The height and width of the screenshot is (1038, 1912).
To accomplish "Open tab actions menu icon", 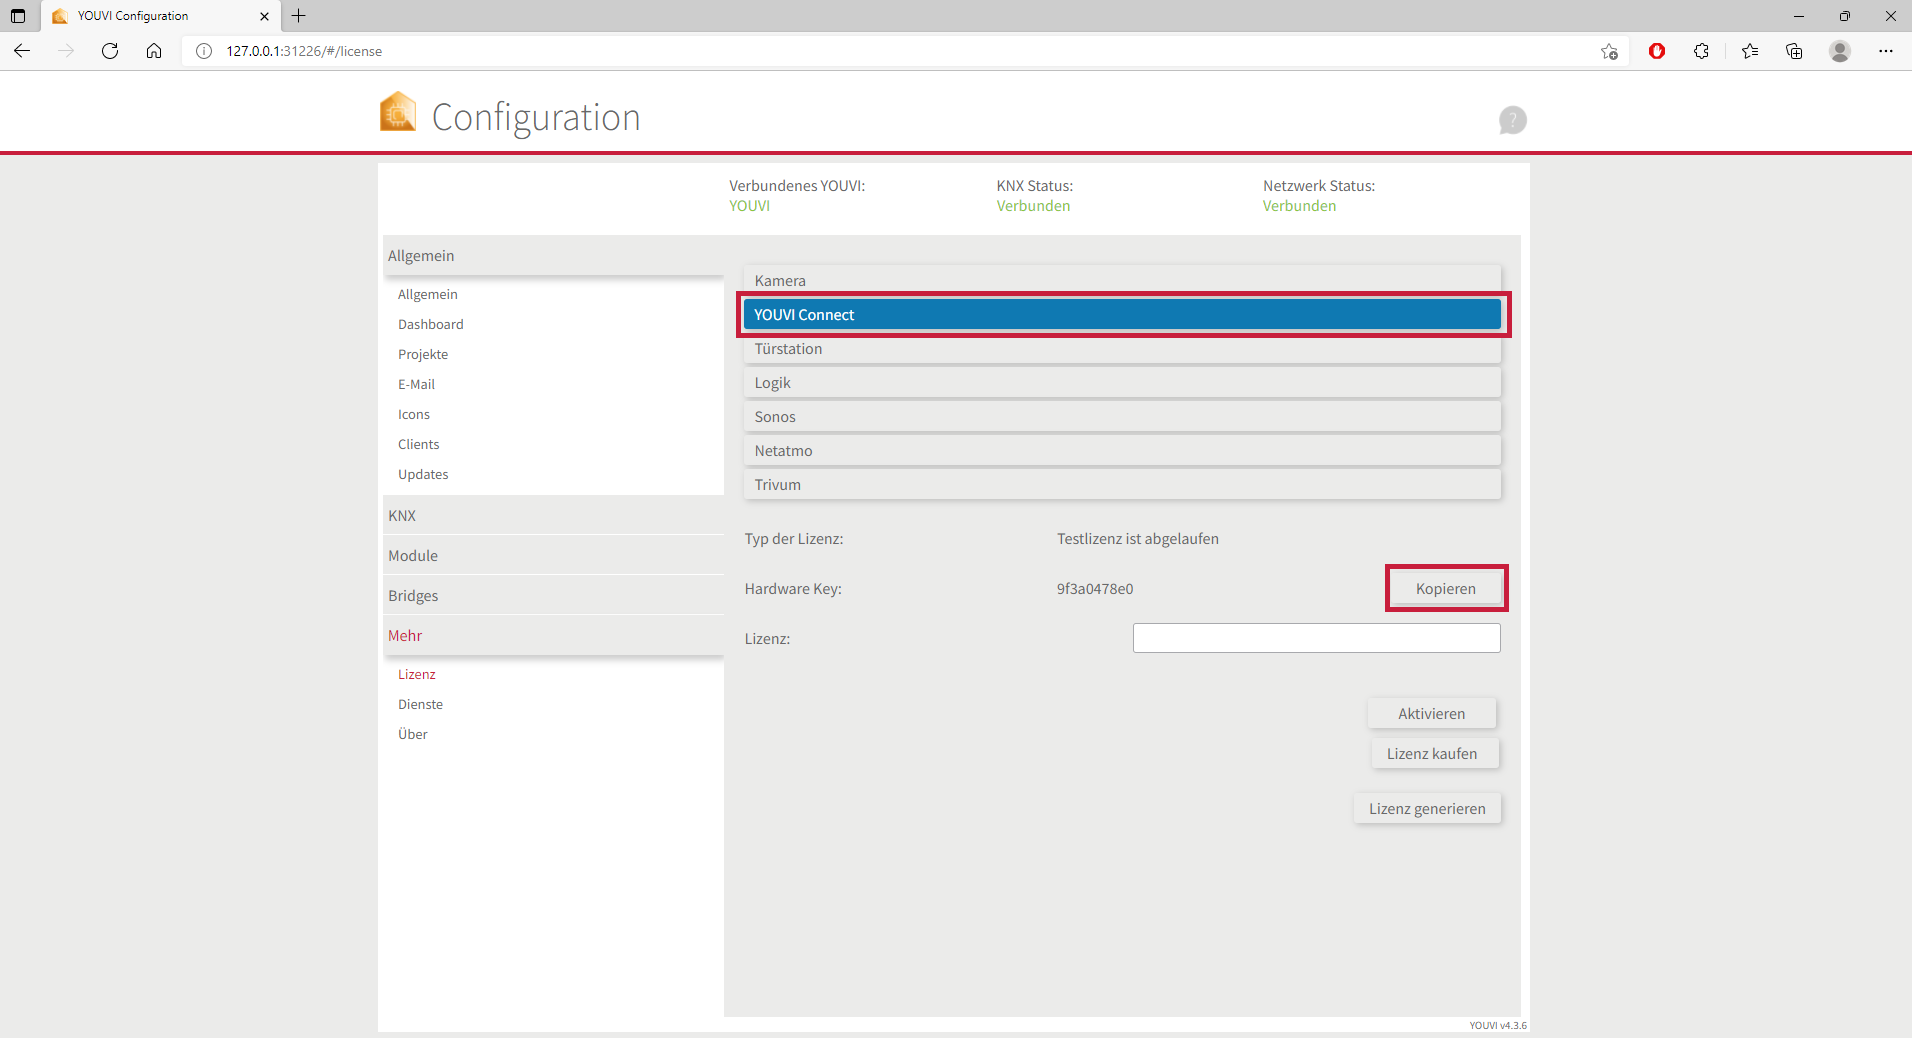I will pos(18,16).
